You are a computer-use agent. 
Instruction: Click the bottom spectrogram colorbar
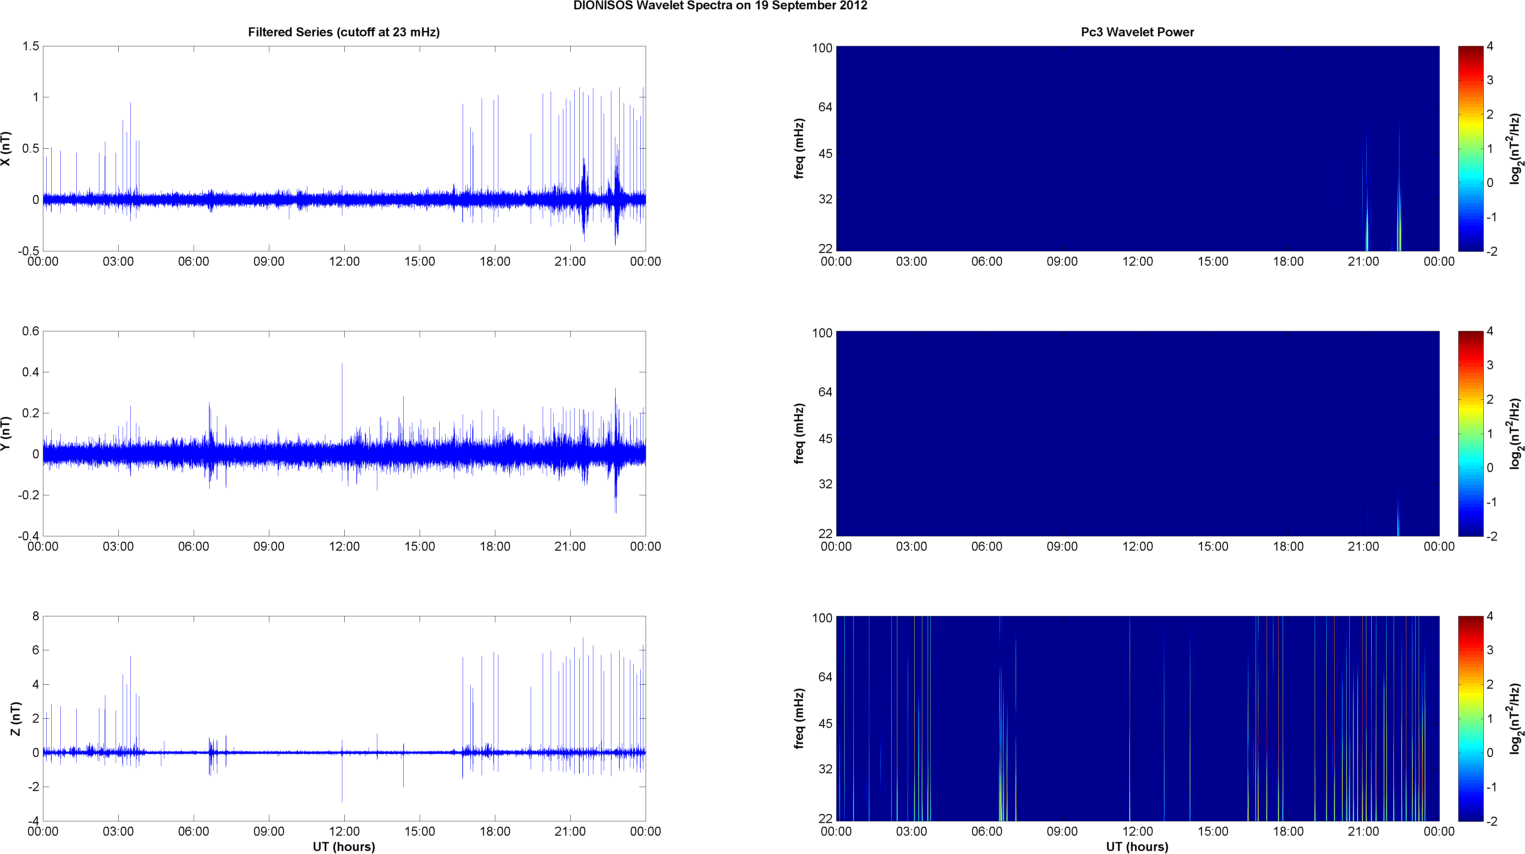point(1470,718)
